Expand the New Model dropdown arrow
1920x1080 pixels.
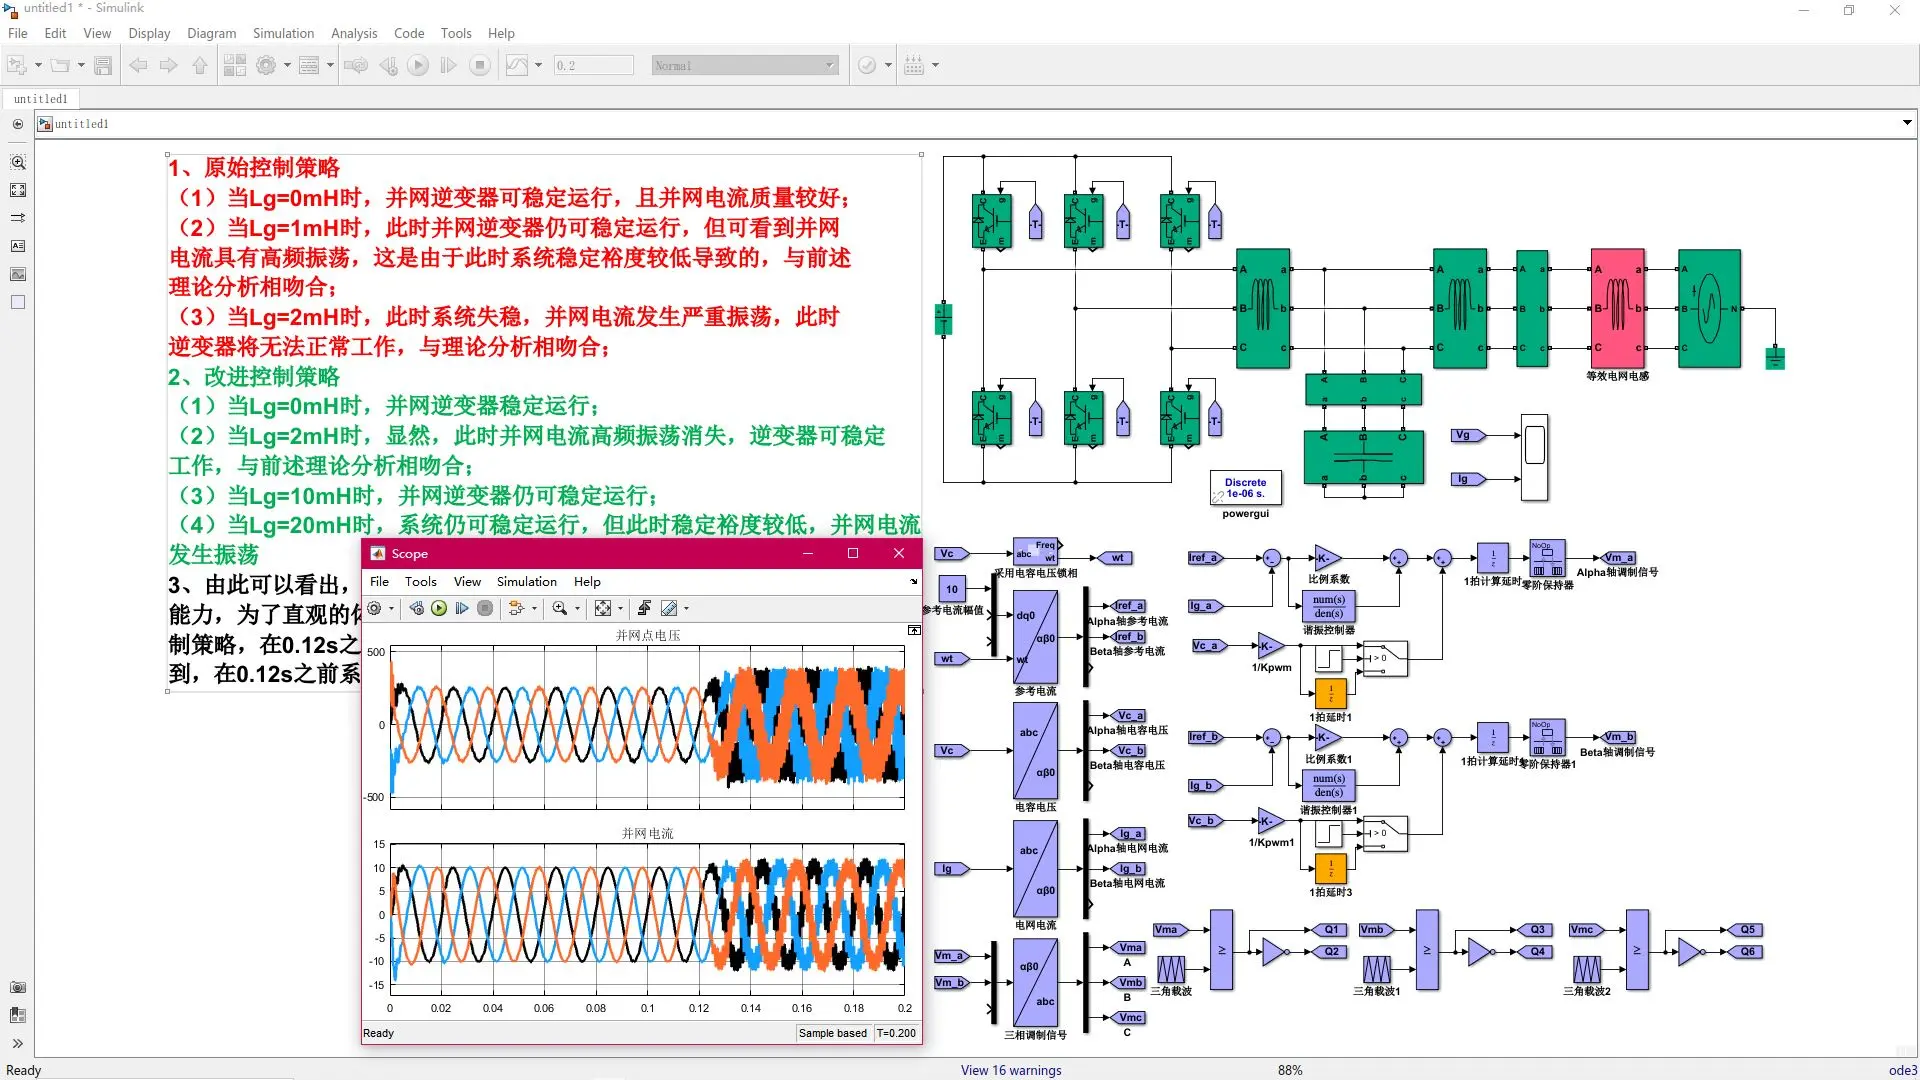(x=38, y=66)
